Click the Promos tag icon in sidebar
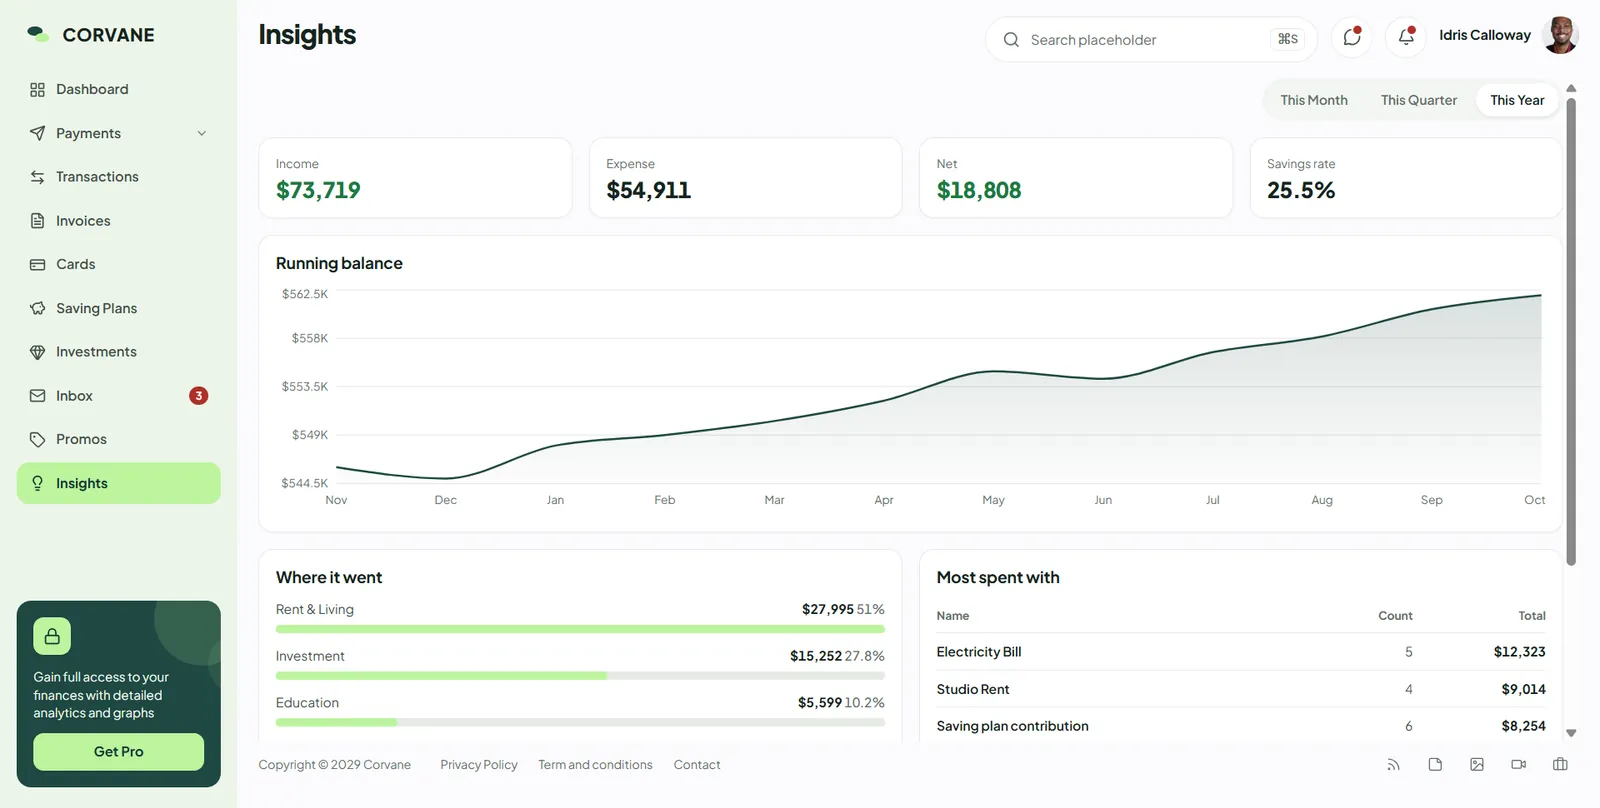The width and height of the screenshot is (1600, 808). pyautogui.click(x=38, y=439)
